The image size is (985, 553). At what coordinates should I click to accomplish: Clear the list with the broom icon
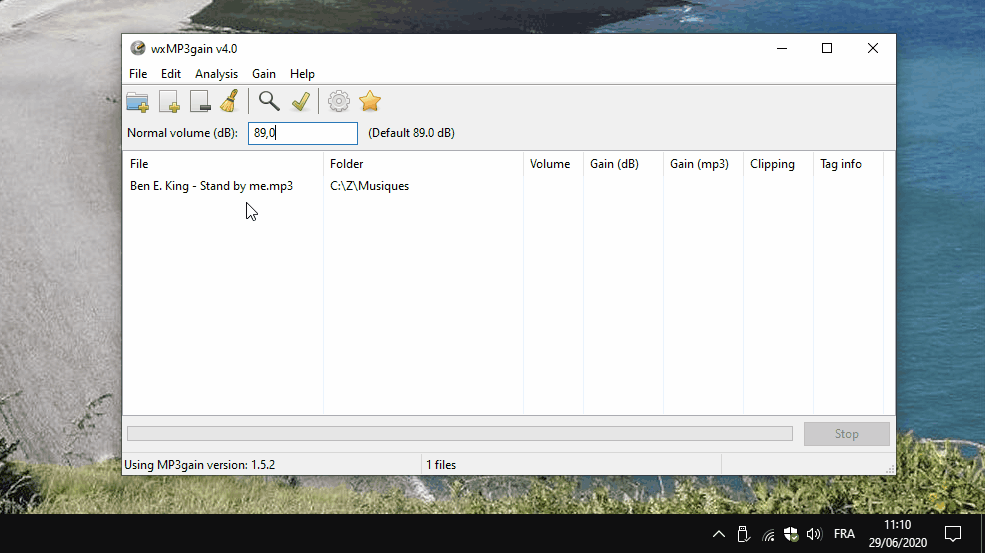tap(229, 101)
